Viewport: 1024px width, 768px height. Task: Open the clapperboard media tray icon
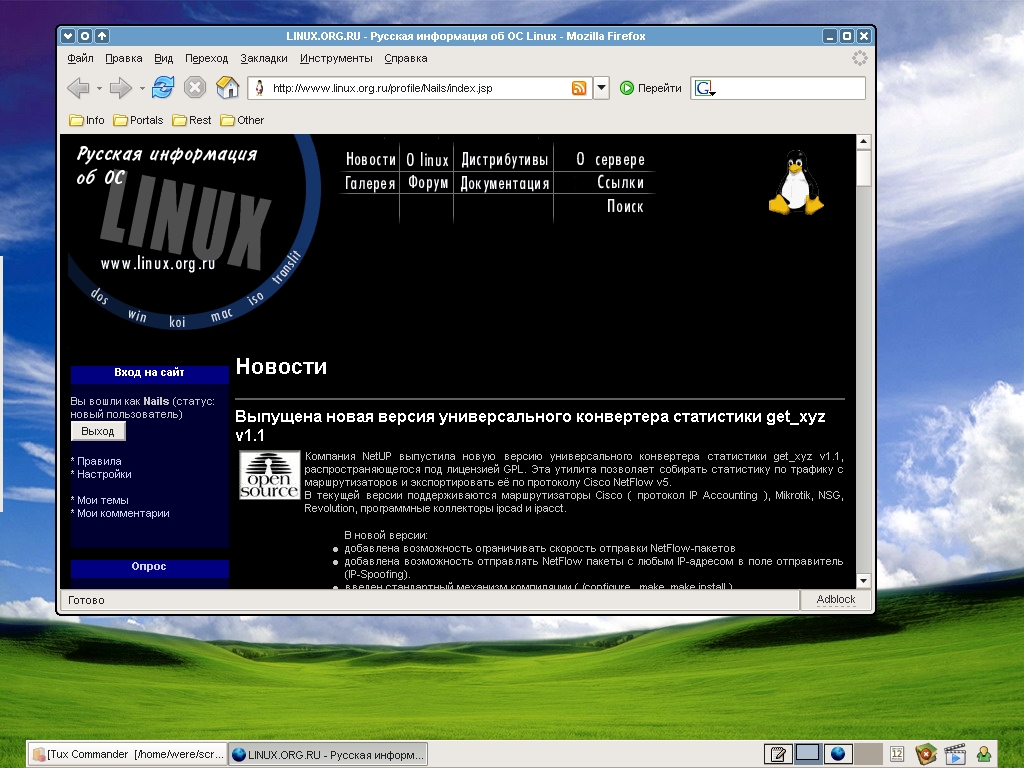point(955,754)
